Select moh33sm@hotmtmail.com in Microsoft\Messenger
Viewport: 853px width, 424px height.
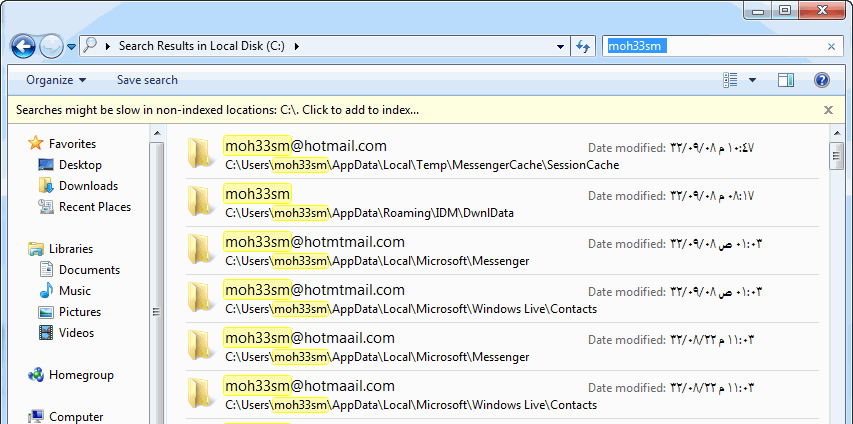pos(502,250)
